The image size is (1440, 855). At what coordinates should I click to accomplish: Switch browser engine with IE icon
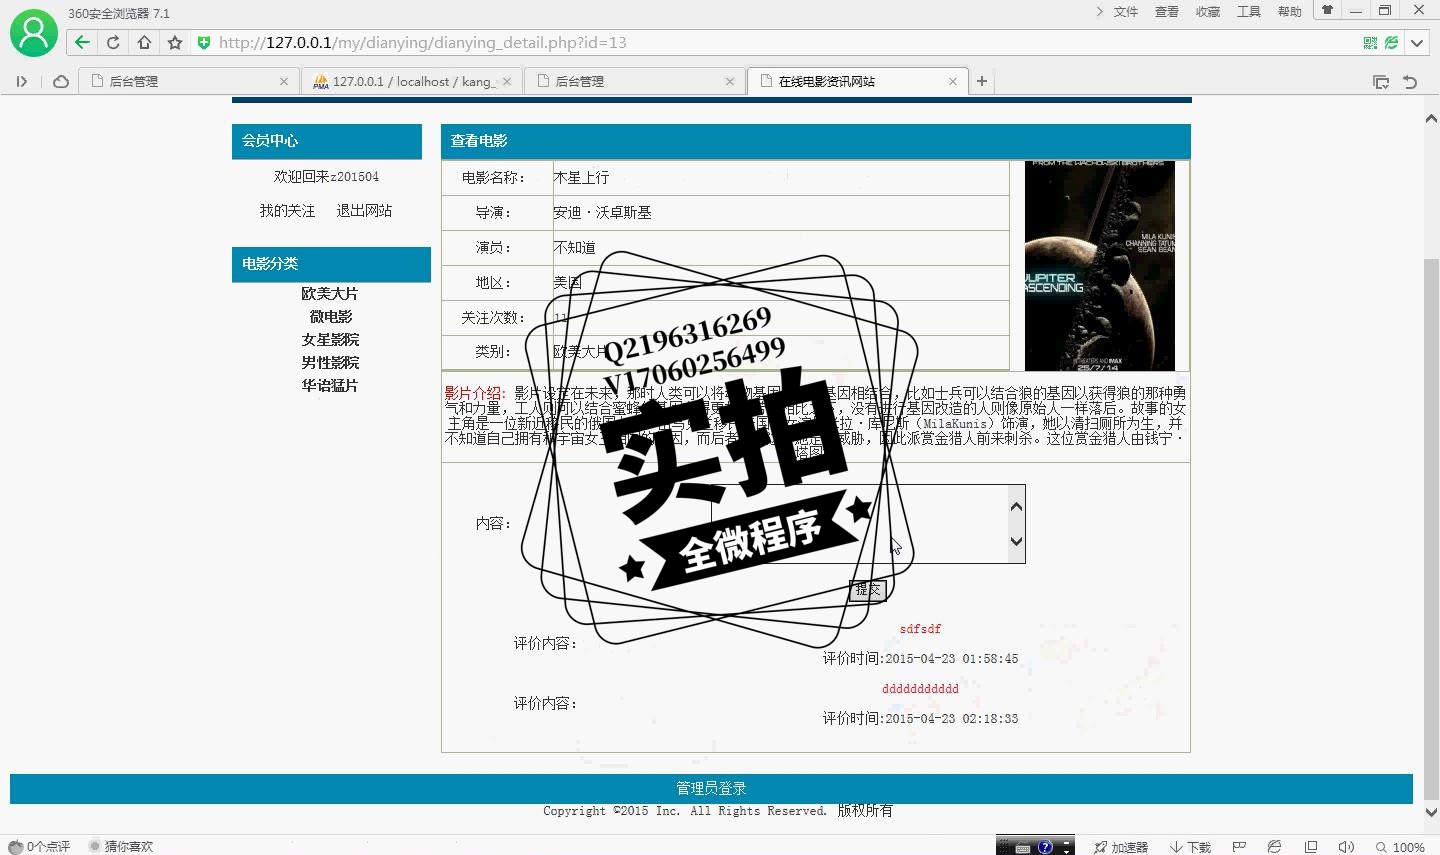[1274, 847]
